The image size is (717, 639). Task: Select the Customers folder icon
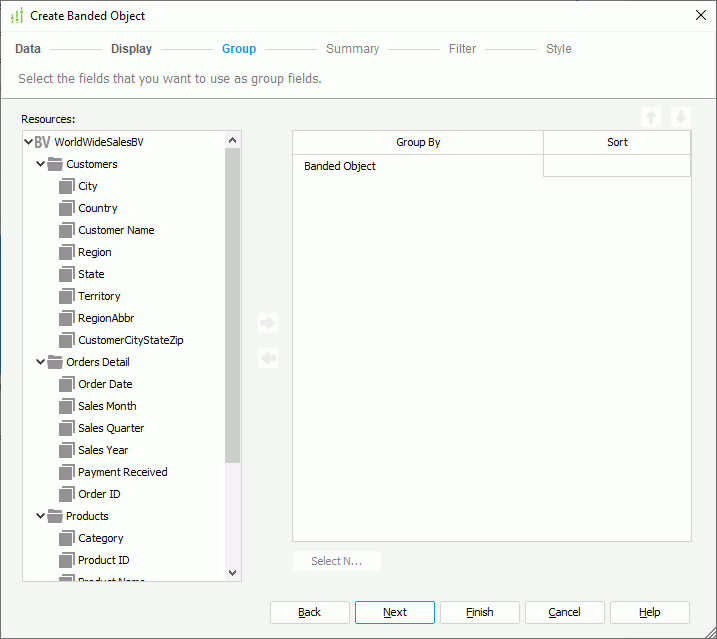55,164
